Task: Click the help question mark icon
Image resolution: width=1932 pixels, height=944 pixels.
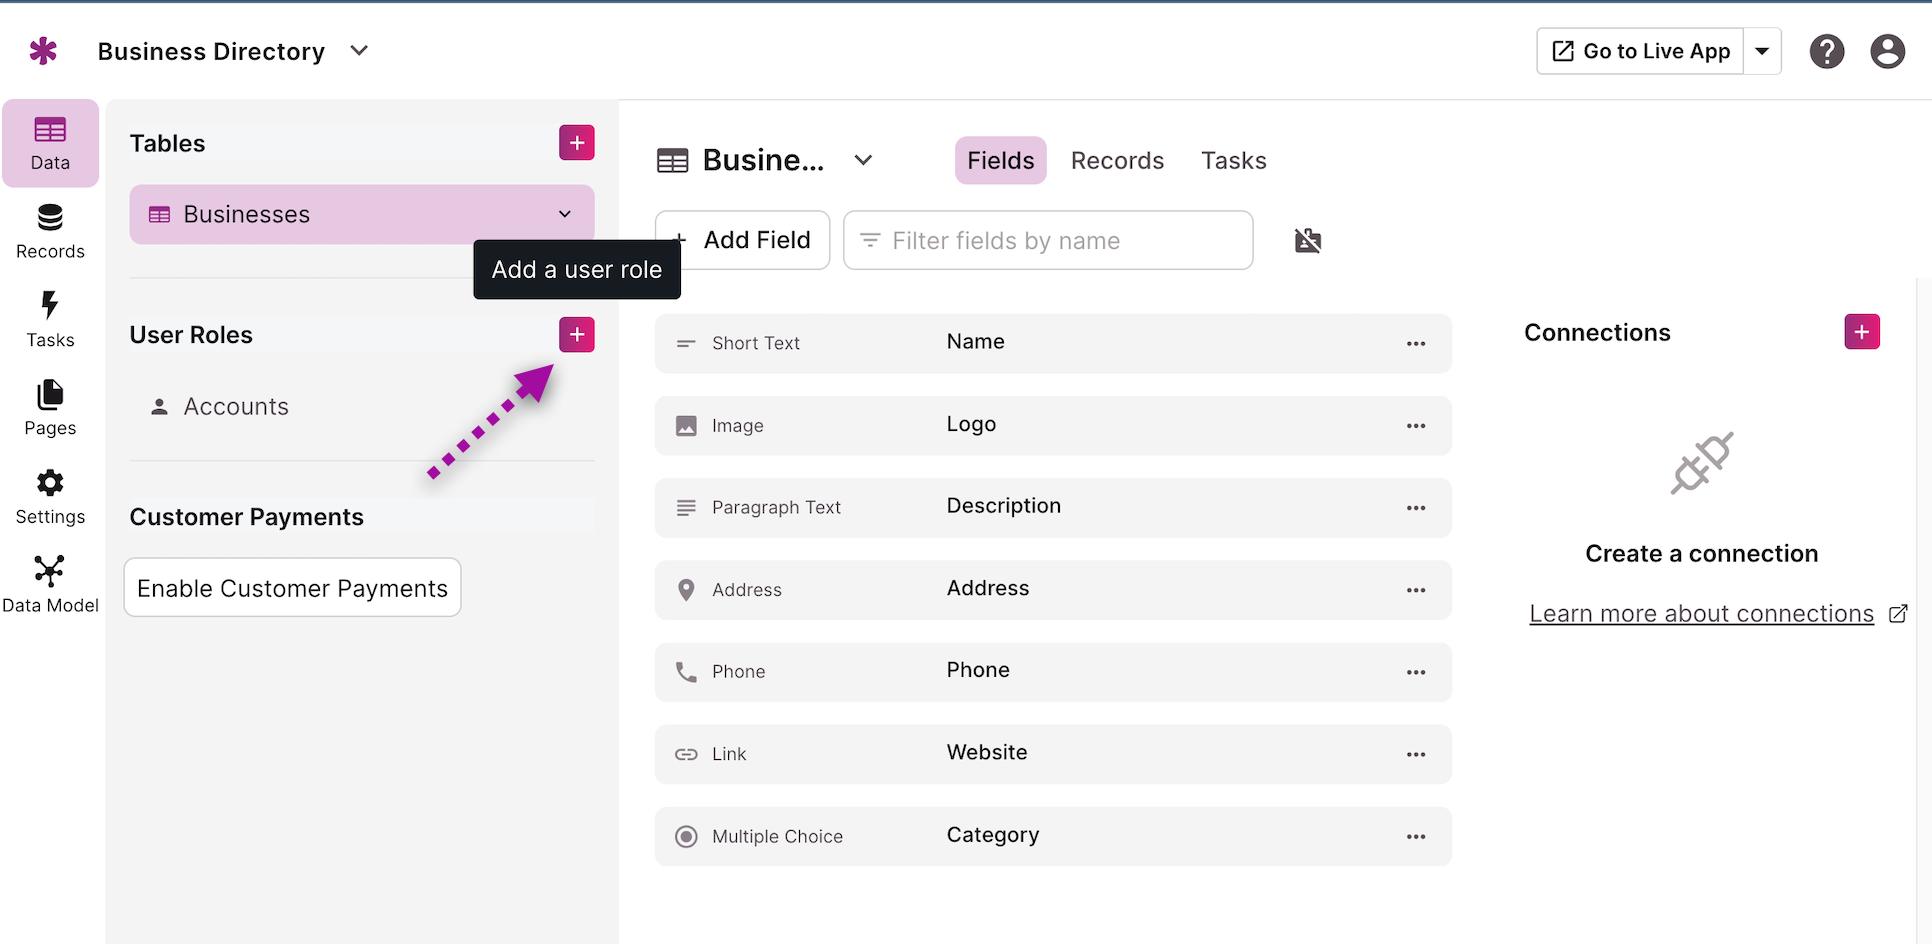Action: 1826,51
